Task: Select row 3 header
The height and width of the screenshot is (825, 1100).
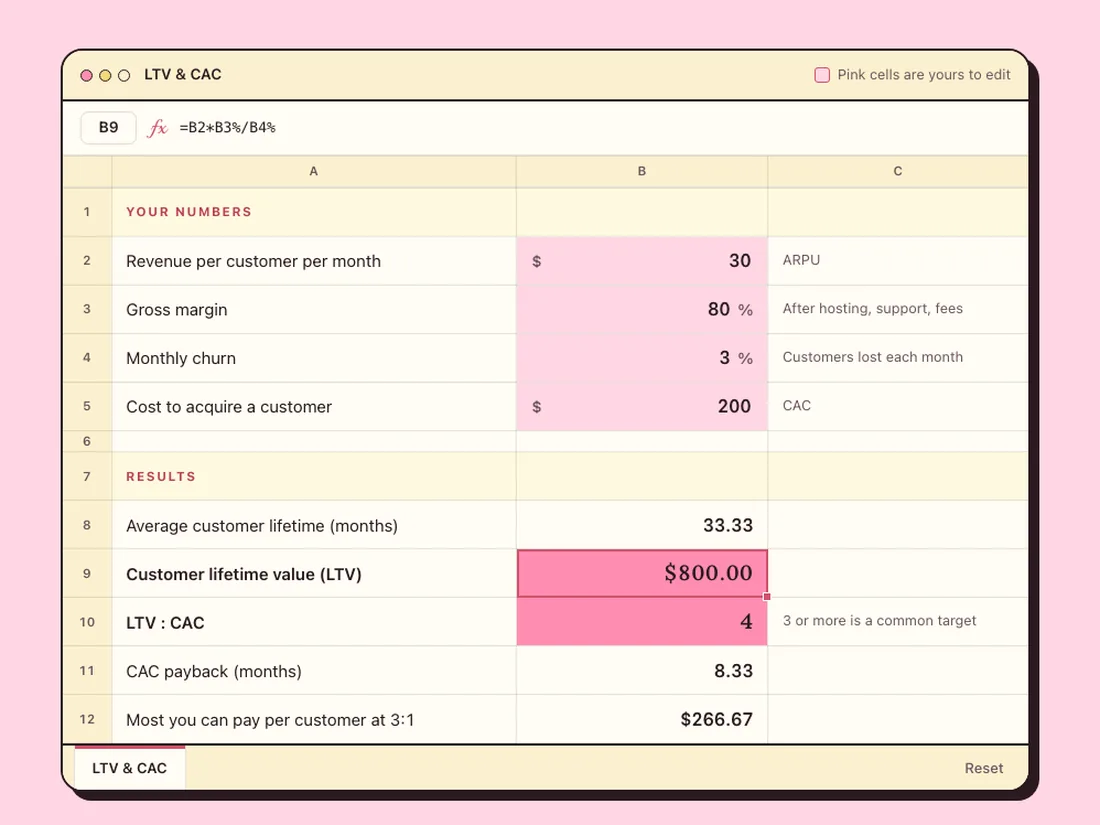Action: pyautogui.click(x=87, y=309)
